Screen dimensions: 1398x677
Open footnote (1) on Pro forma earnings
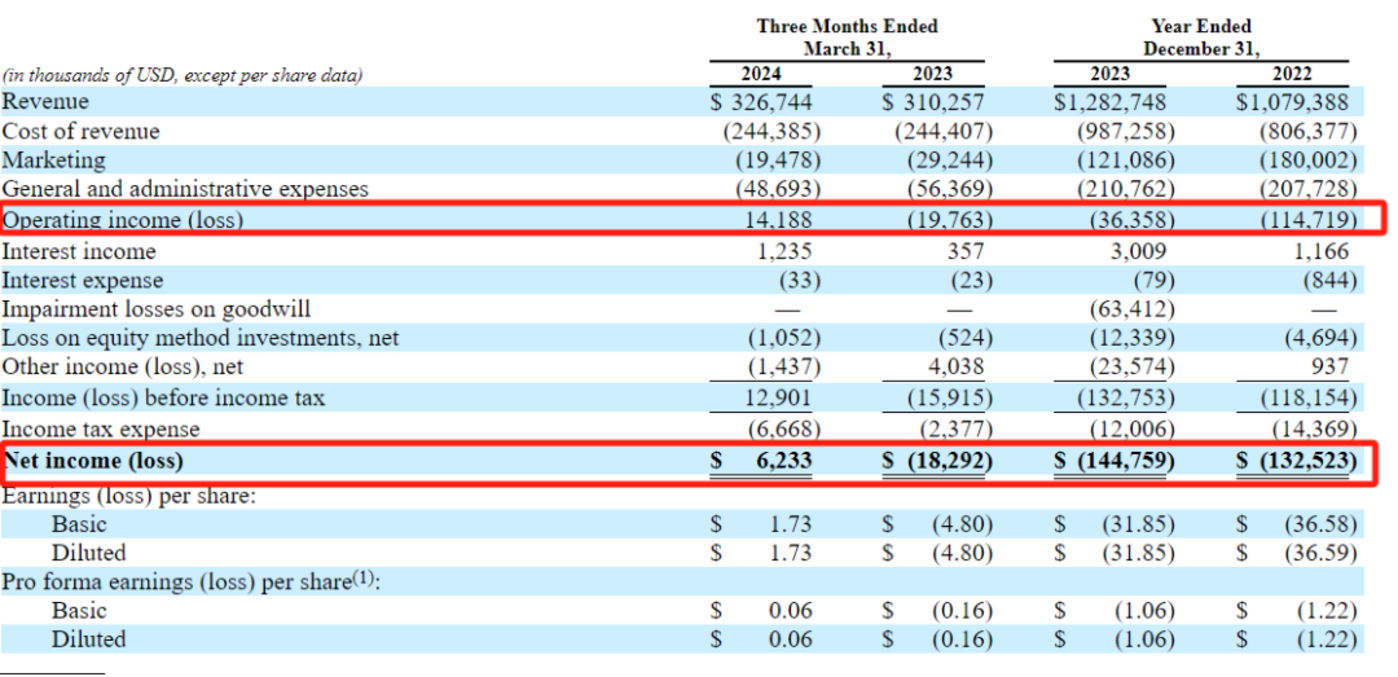tap(364, 580)
